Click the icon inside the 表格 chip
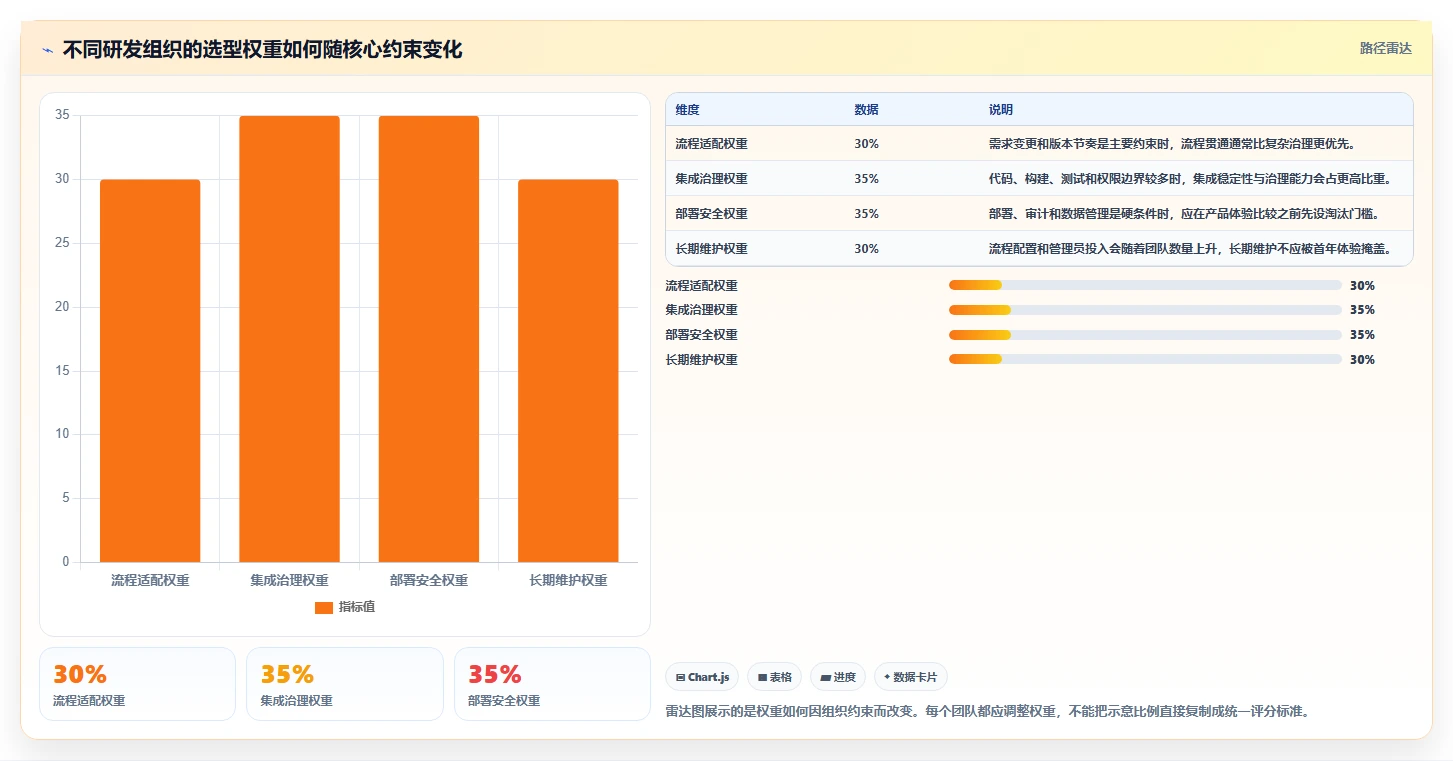Image resolution: width=1453 pixels, height=761 pixels. pyautogui.click(x=762, y=678)
